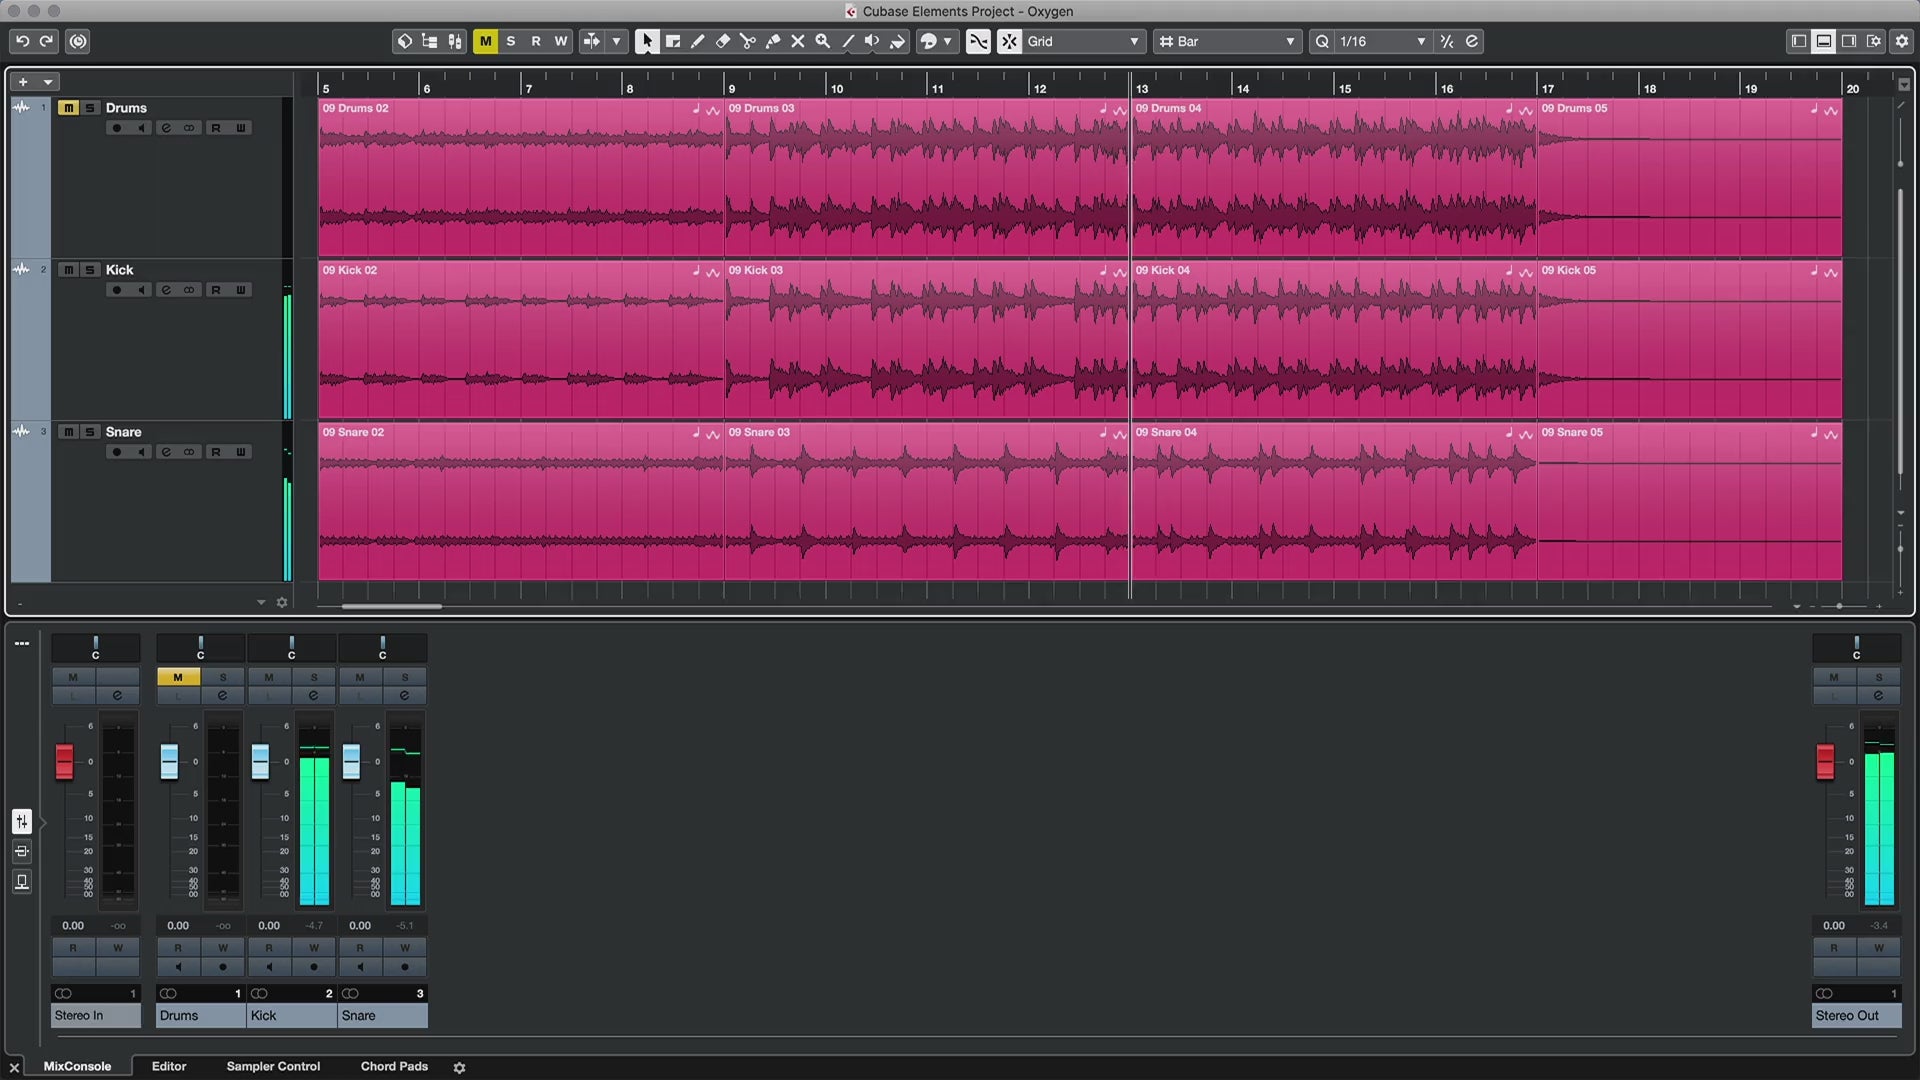
Task: Open the 1/16 quantize preset dropdown
Action: click(1382, 41)
